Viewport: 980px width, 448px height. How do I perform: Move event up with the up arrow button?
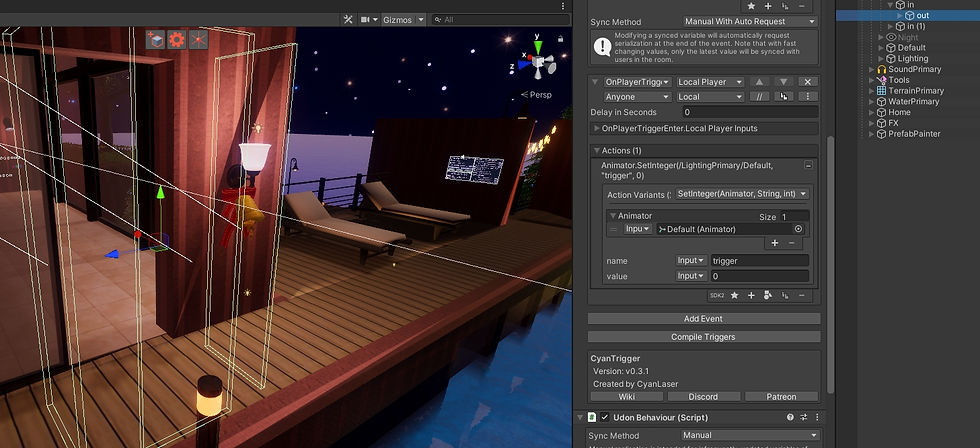[759, 82]
